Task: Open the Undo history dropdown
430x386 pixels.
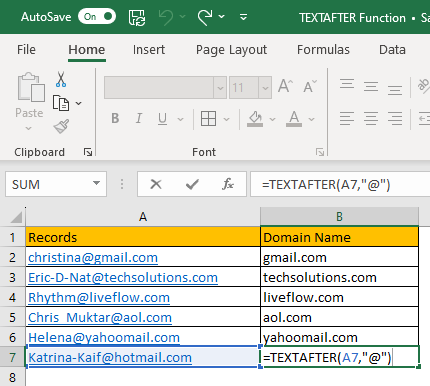Action: pyautogui.click(x=183, y=16)
